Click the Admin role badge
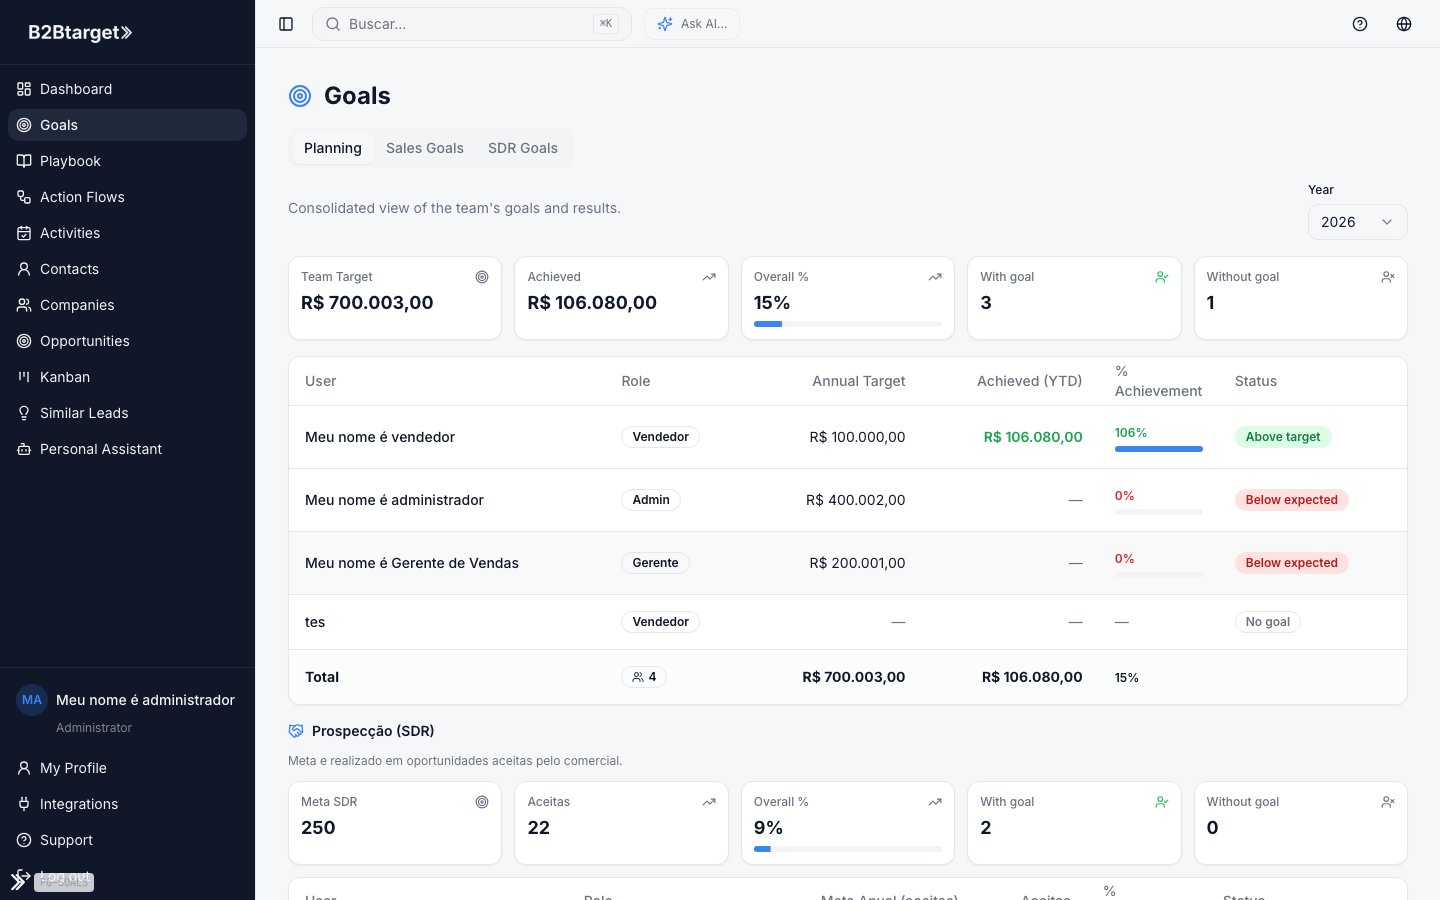This screenshot has height=900, width=1440. pos(651,500)
